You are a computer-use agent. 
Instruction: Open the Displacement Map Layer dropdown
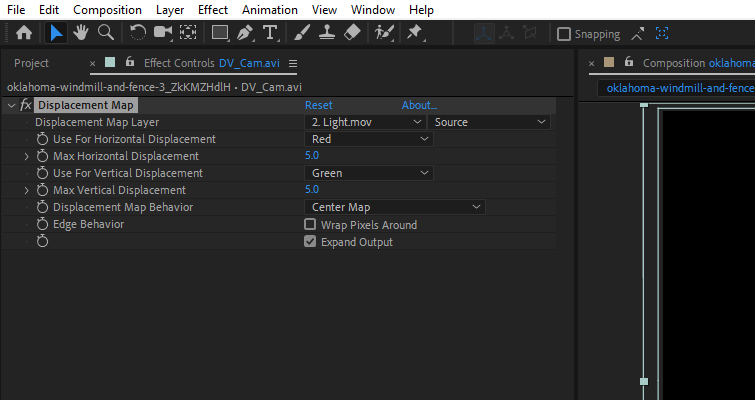364,122
